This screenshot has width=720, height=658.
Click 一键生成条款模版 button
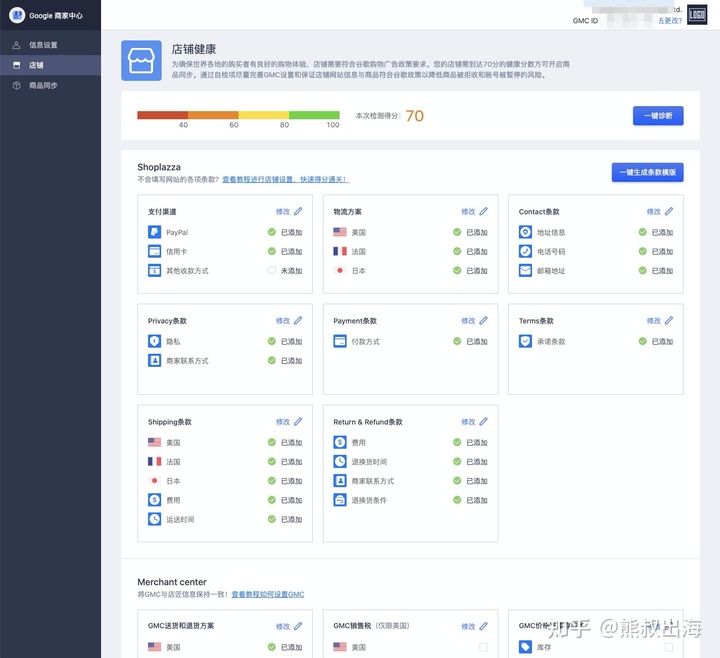[x=647, y=172]
